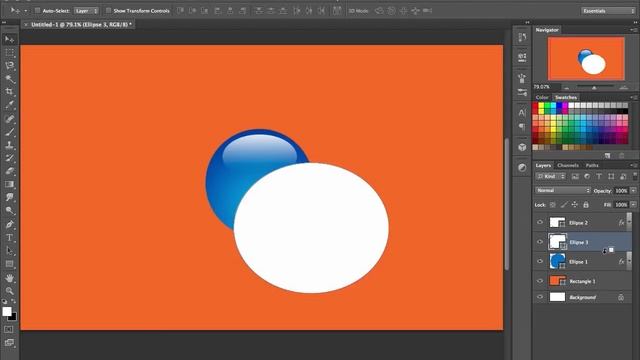Select the Ellipse 3 layer row
This screenshot has height=360, width=640.
tap(583, 242)
